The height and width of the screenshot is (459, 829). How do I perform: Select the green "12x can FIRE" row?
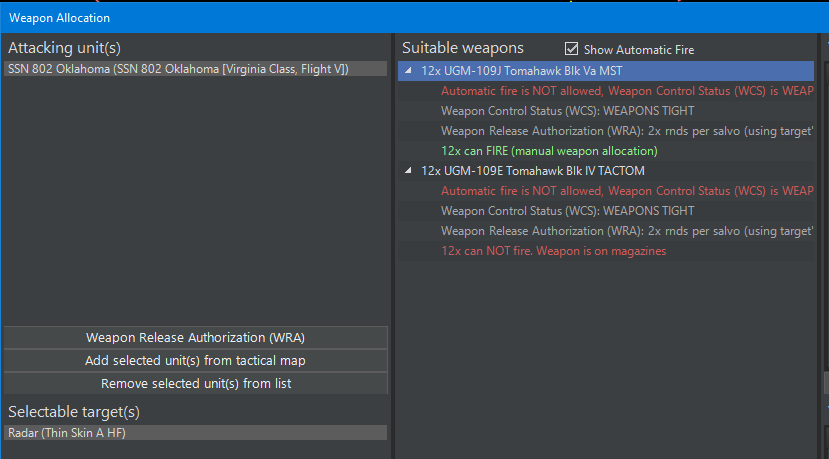(x=549, y=151)
